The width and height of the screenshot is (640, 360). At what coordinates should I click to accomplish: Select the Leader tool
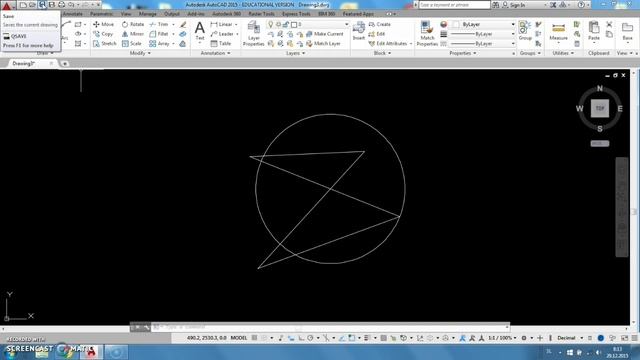pyautogui.click(x=222, y=34)
